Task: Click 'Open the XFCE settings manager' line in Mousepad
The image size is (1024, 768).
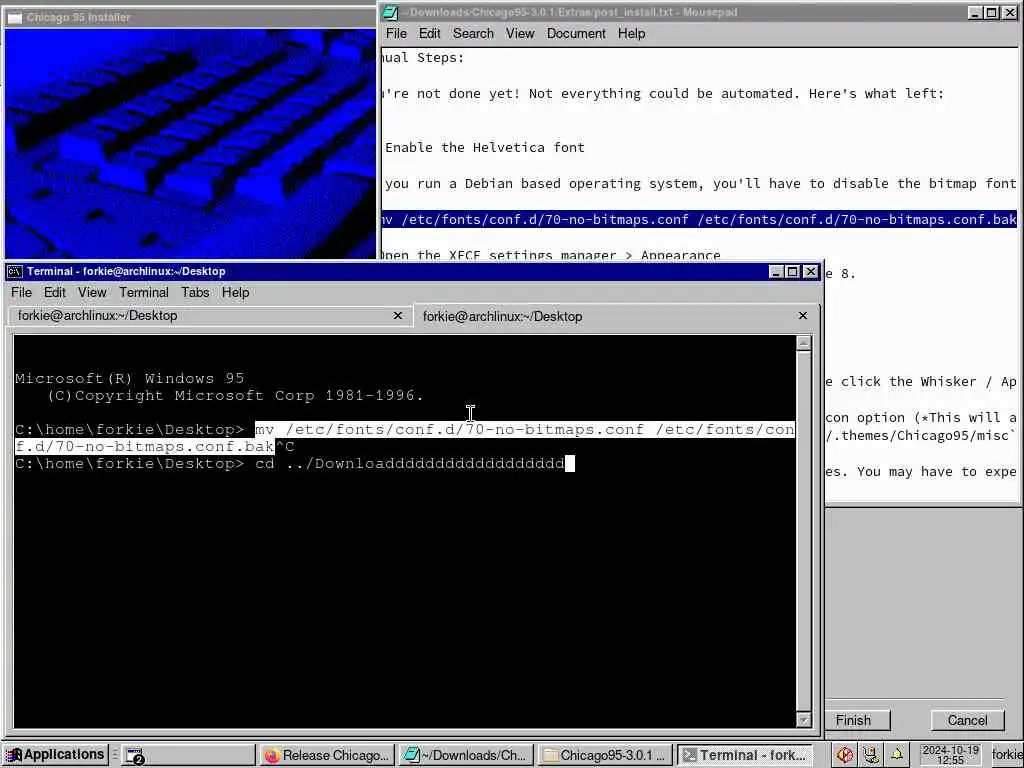Action: 552,254
